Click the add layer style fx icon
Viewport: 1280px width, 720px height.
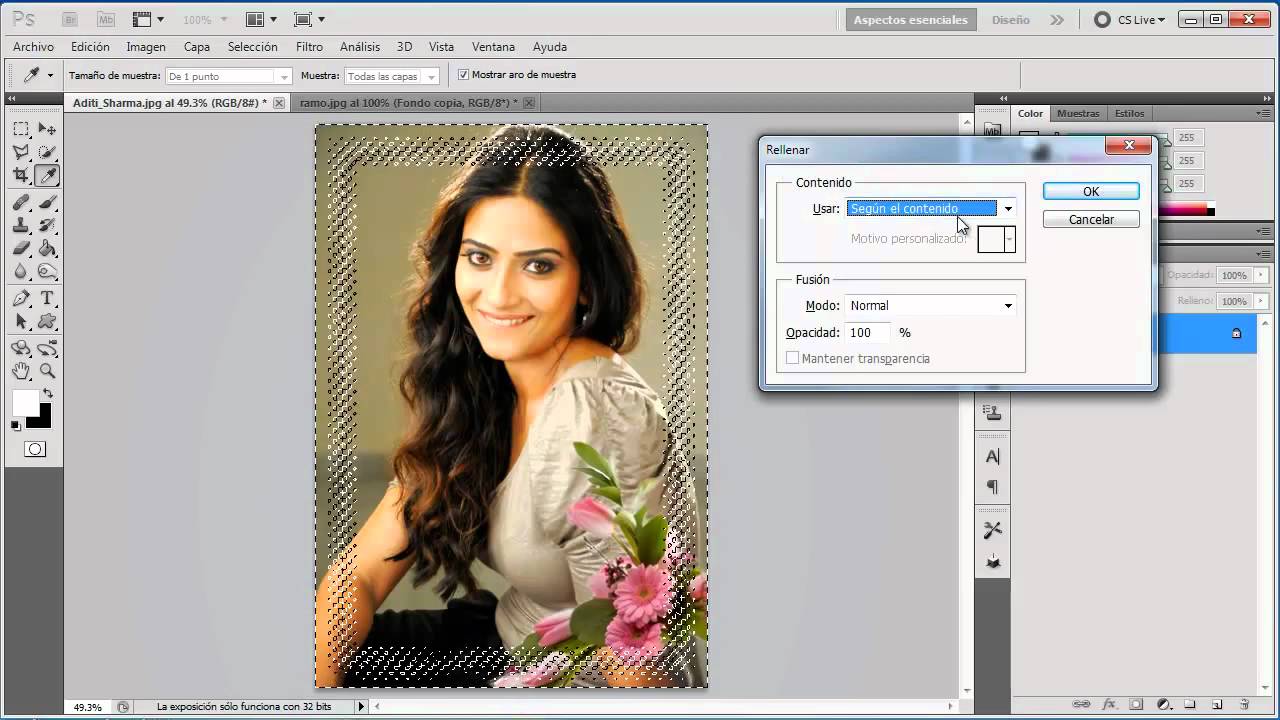(x=1108, y=704)
